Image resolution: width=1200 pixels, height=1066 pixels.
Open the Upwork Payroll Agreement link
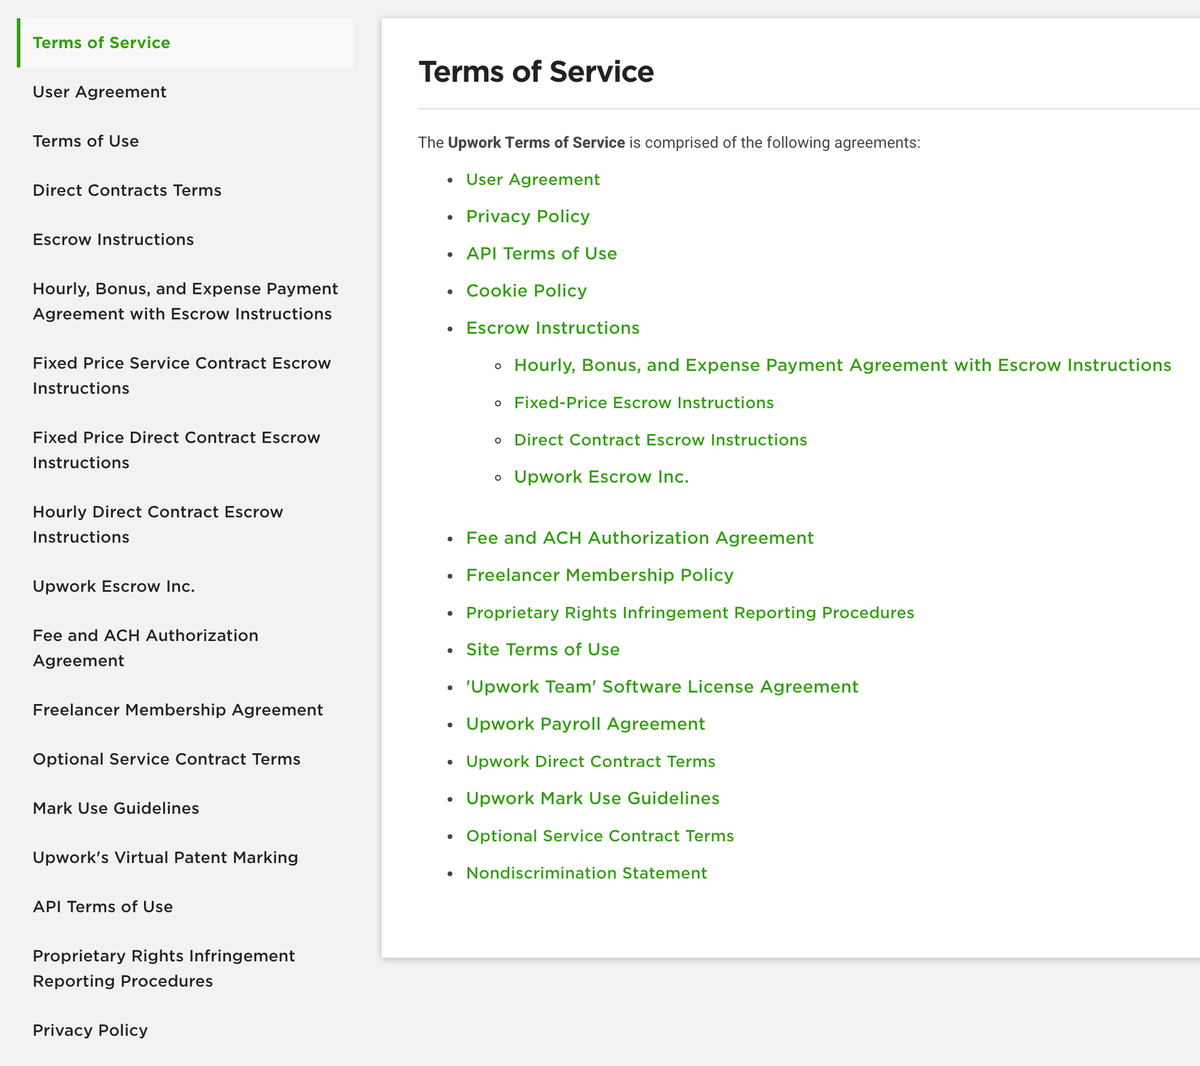point(586,724)
